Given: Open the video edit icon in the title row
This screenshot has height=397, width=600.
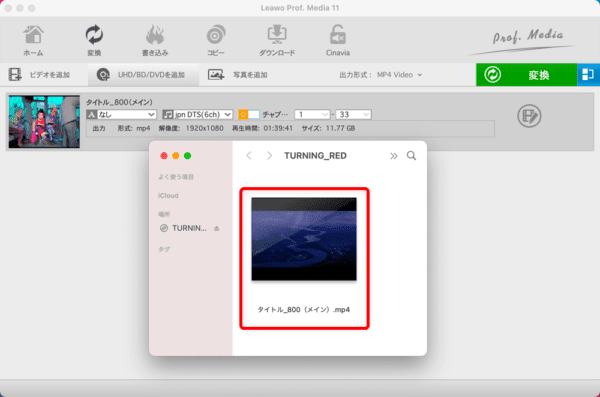Looking at the screenshot, I should click(529, 116).
